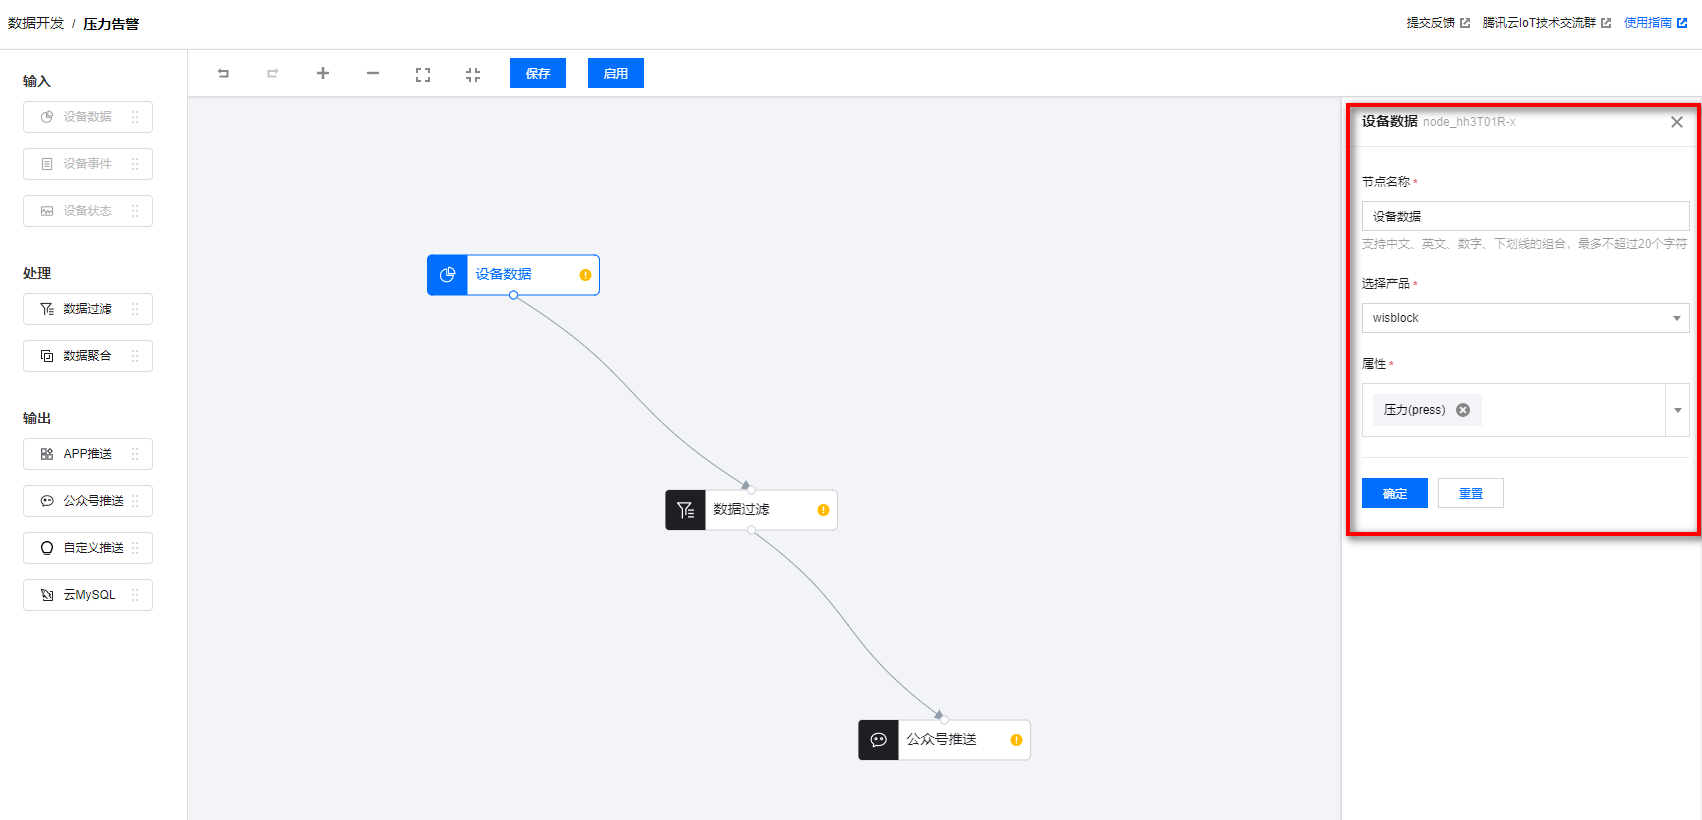Click 启用 enable button
Viewport: 1702px width, 820px height.
616,73
